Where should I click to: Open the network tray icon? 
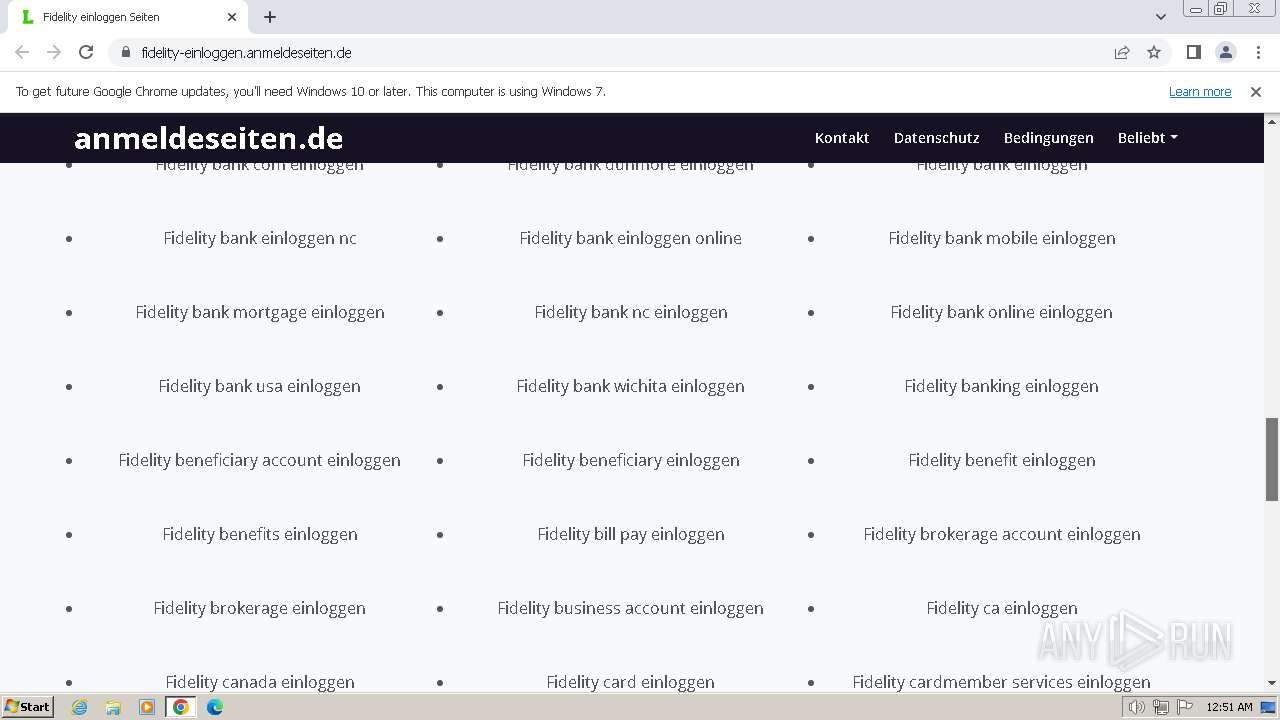click(x=1161, y=707)
